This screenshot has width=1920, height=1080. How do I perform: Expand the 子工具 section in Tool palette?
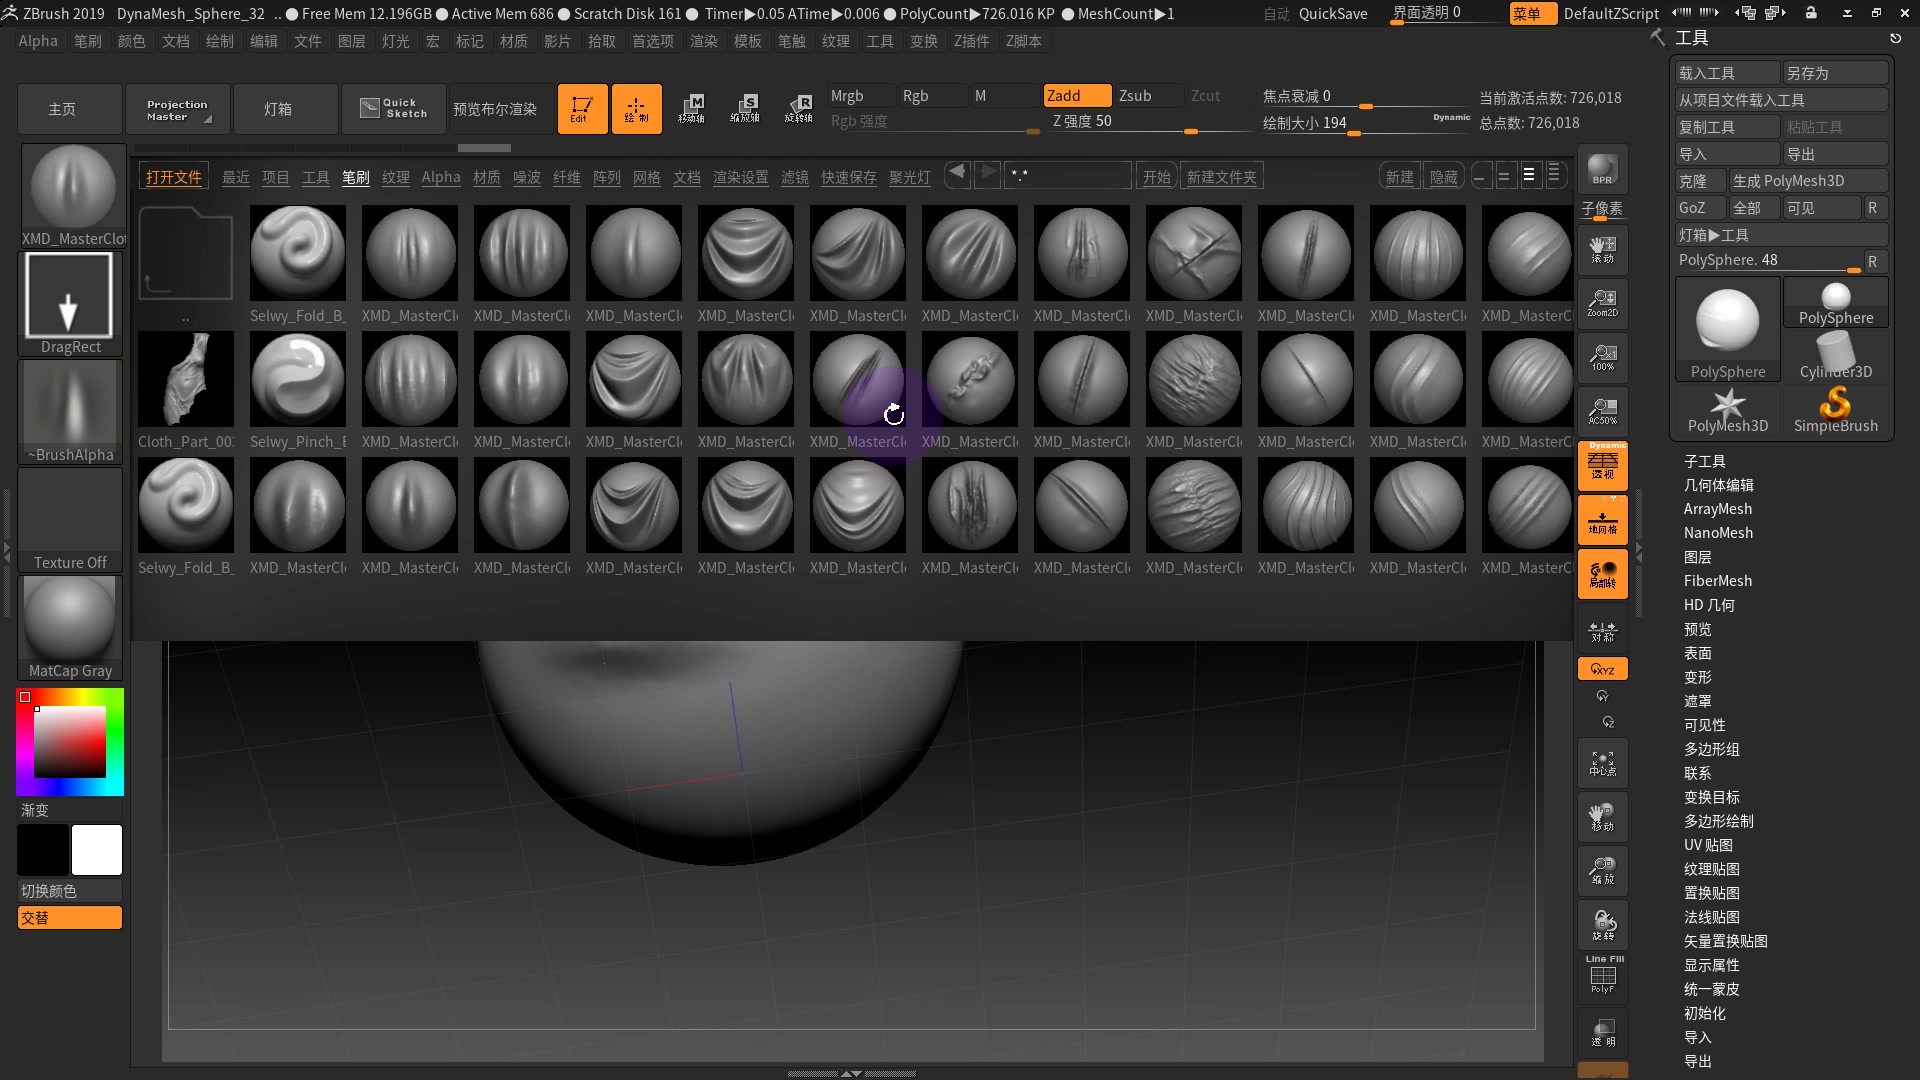(x=1703, y=461)
